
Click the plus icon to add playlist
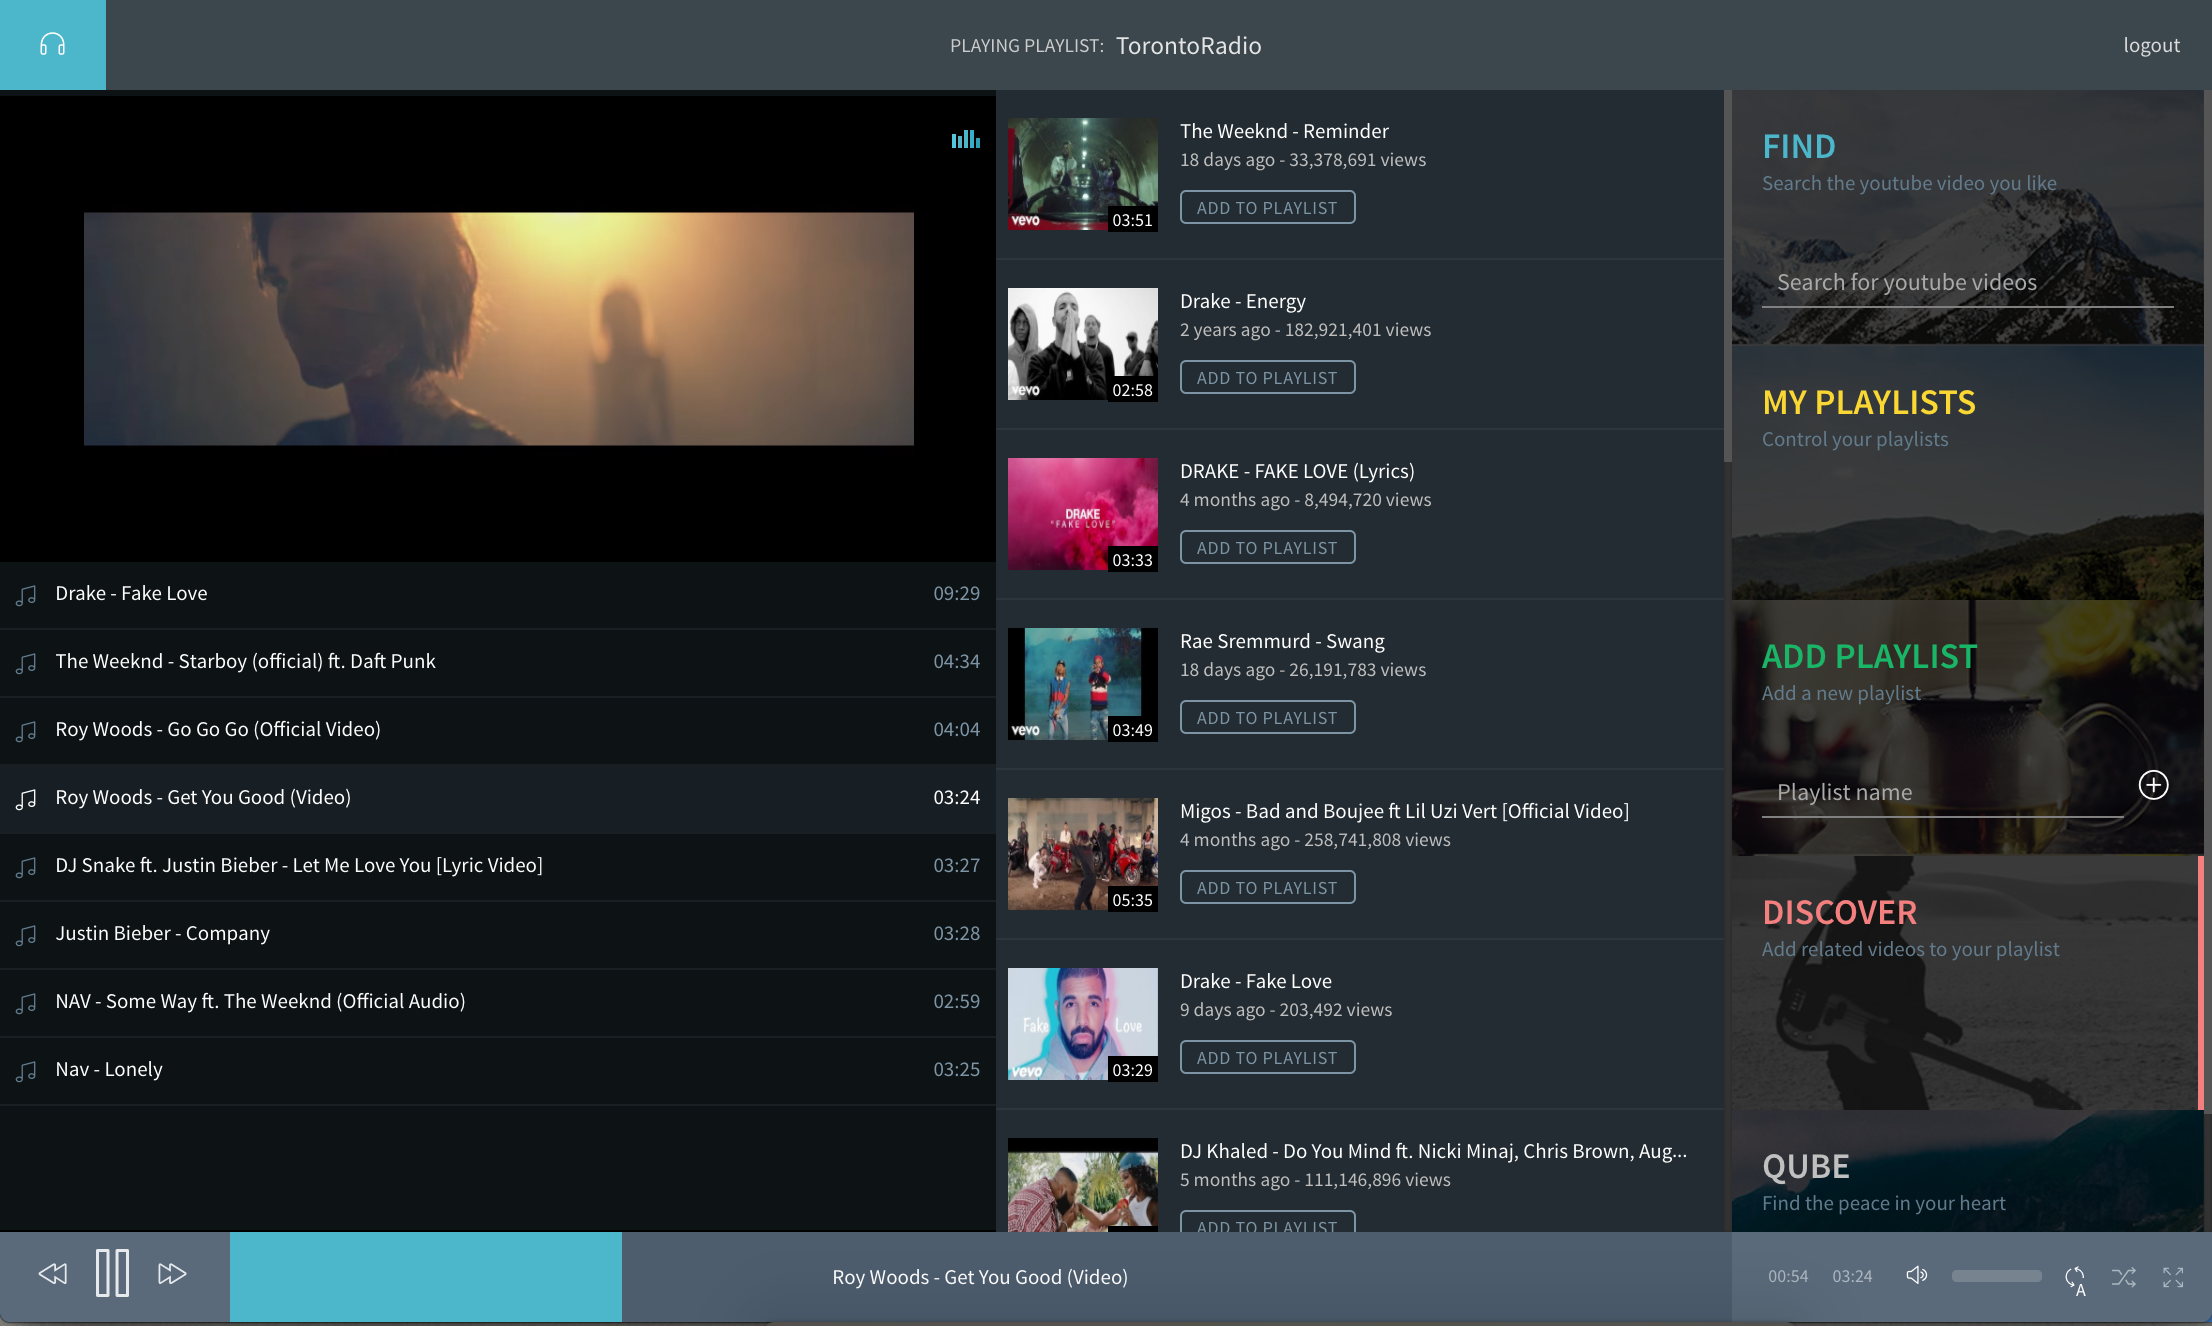(2153, 785)
